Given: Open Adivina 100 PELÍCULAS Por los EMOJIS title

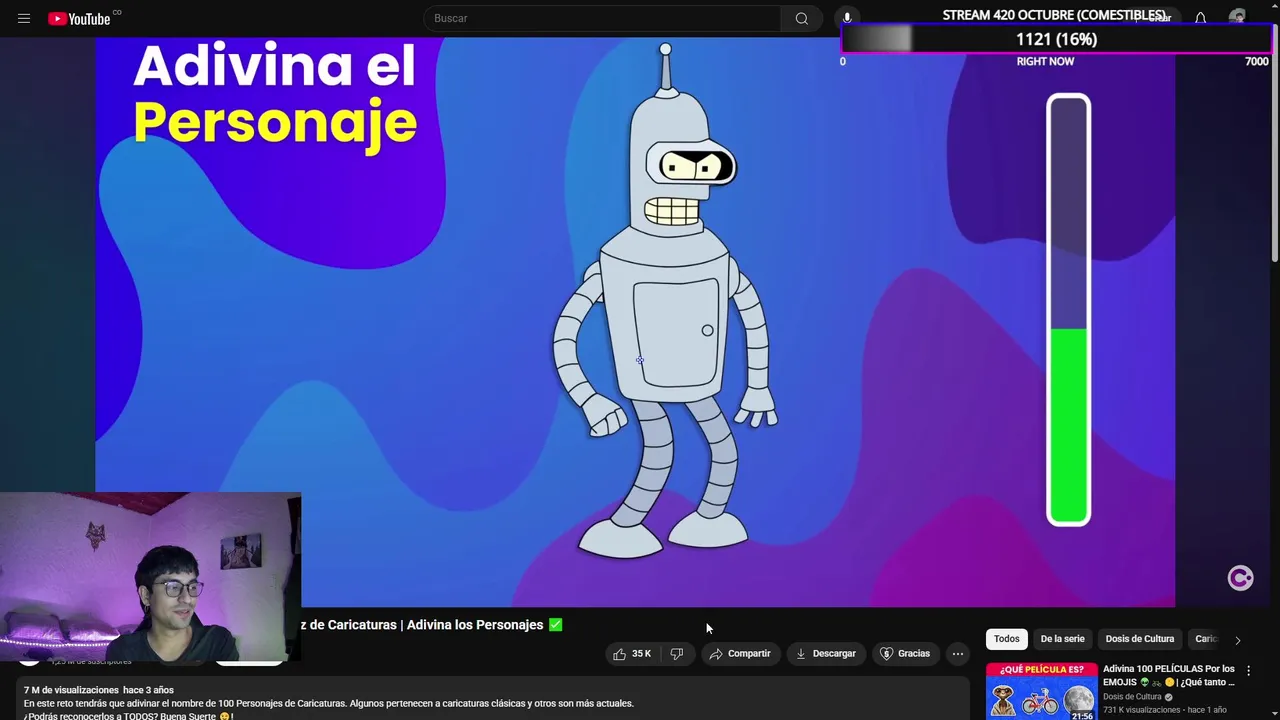Looking at the screenshot, I should tap(1169, 675).
